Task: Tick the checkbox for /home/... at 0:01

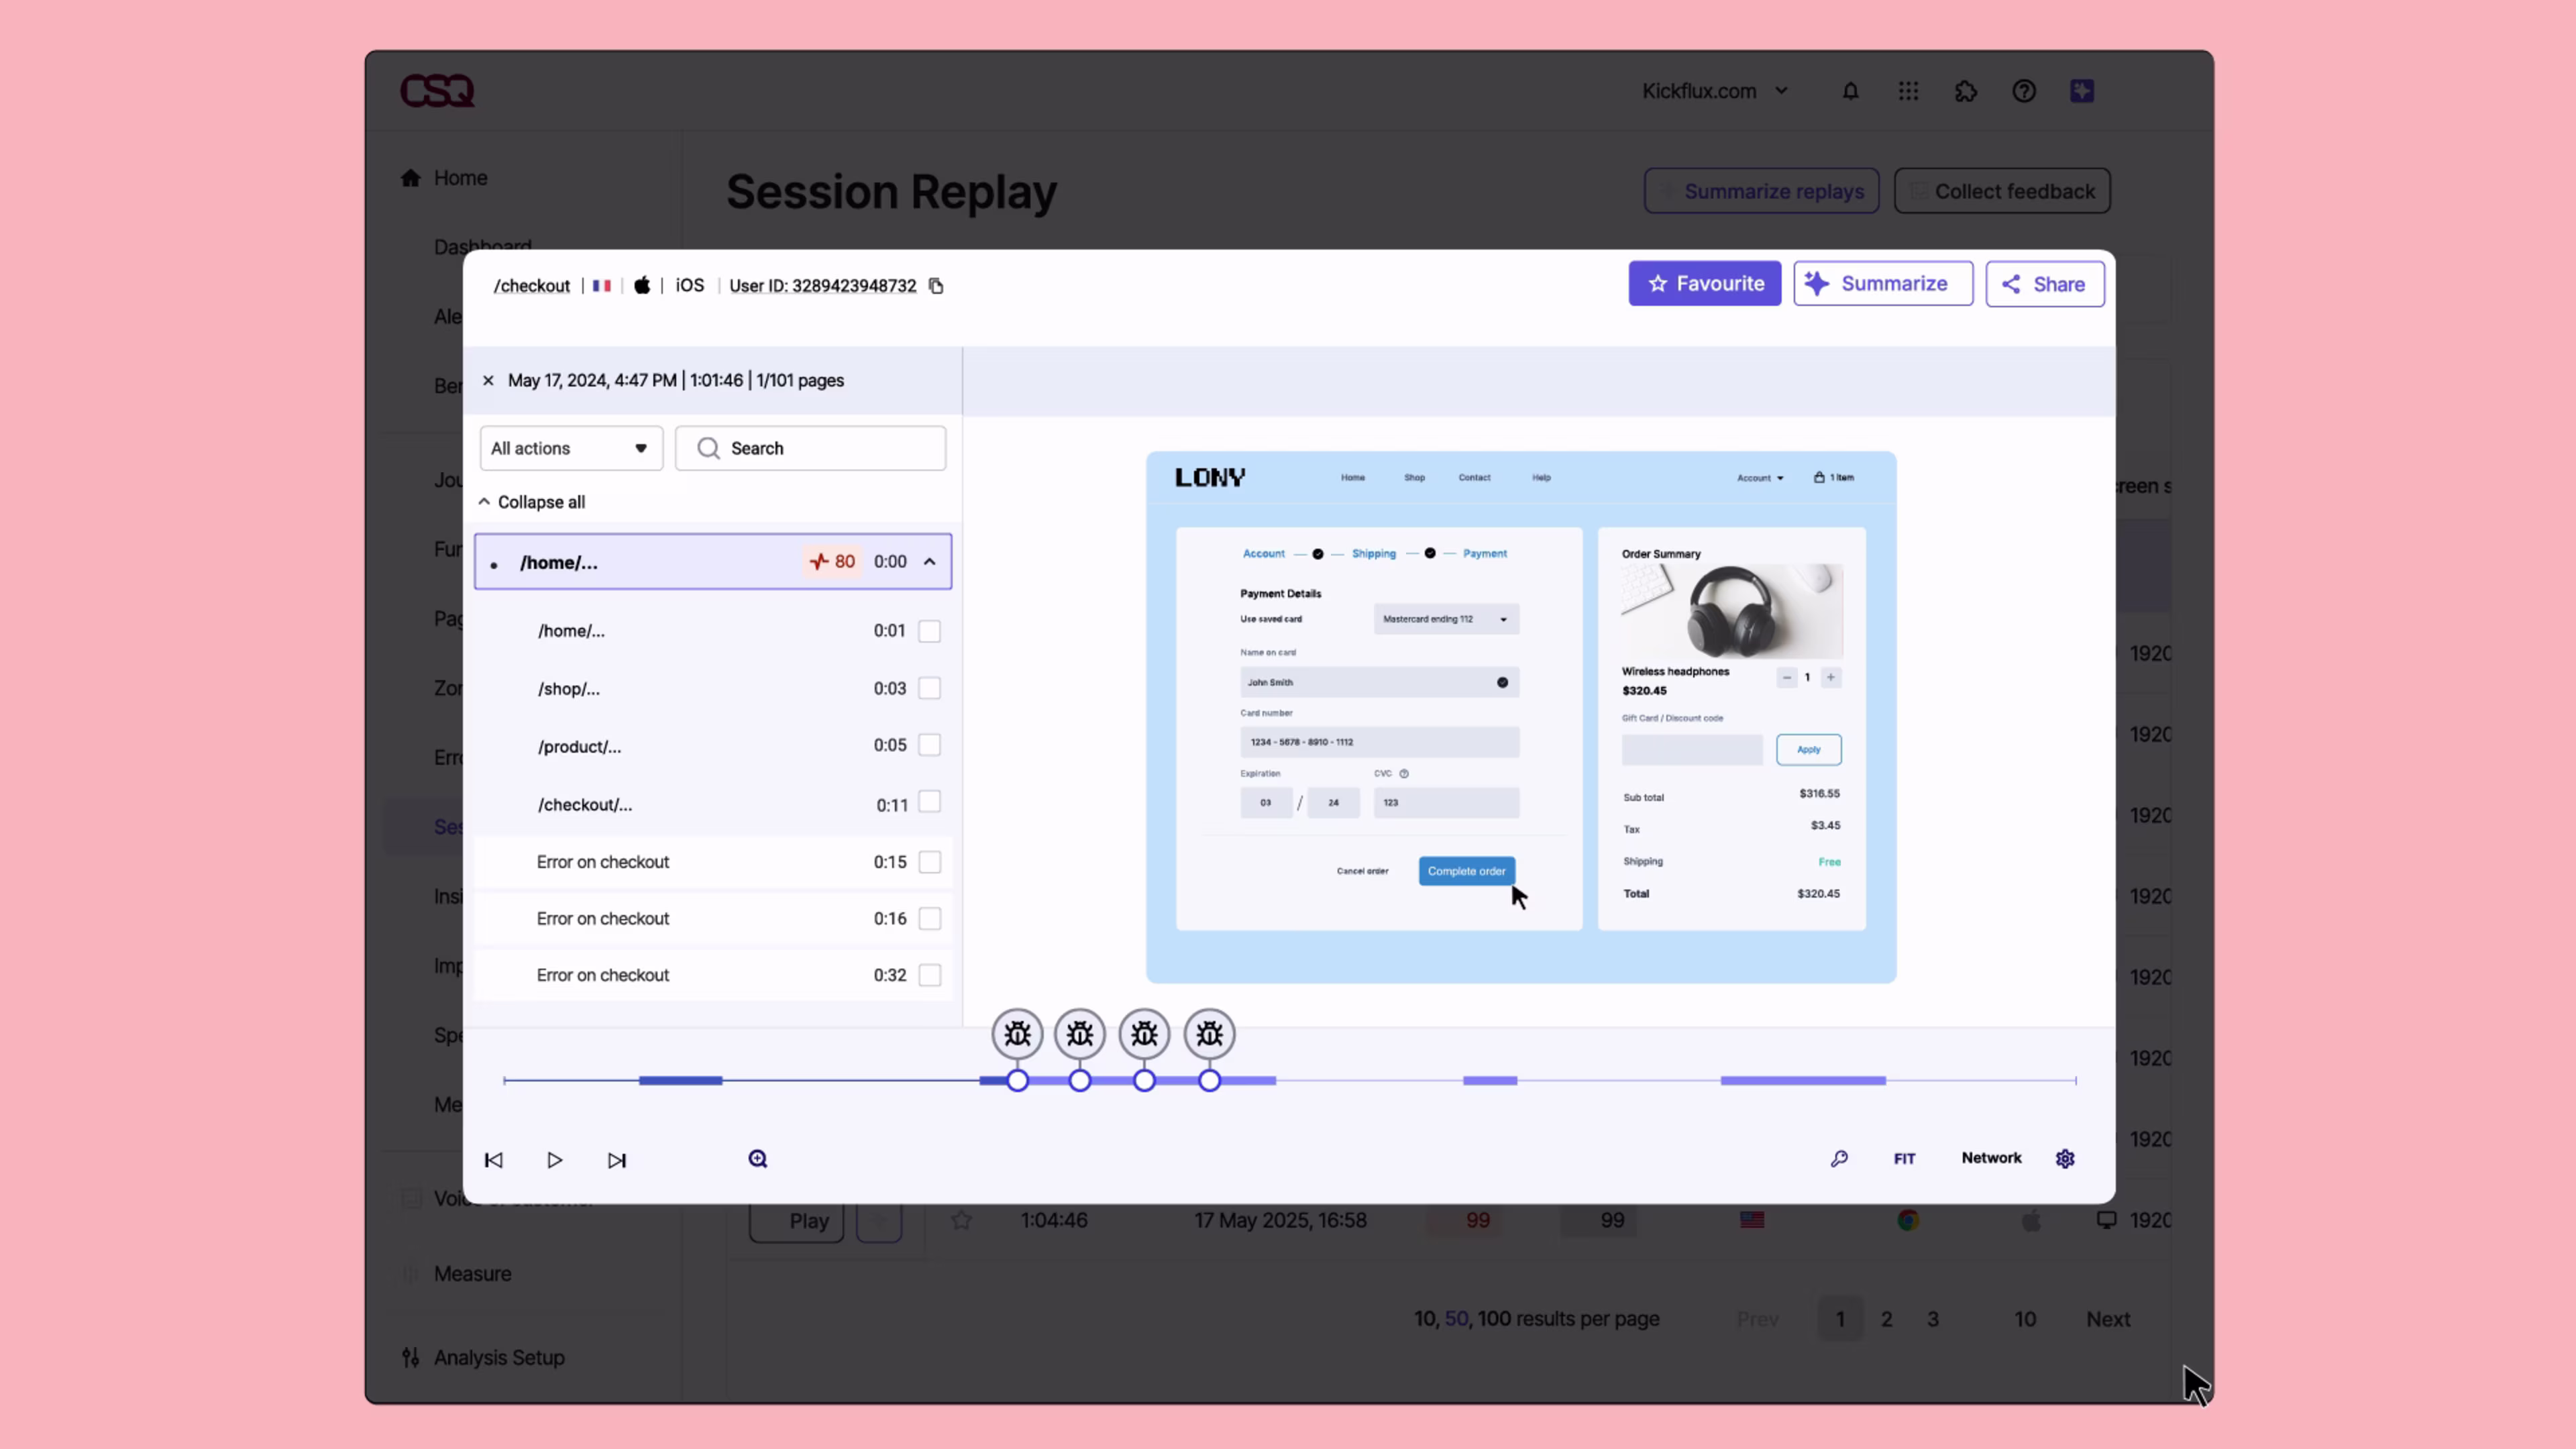Action: pyautogui.click(x=929, y=631)
